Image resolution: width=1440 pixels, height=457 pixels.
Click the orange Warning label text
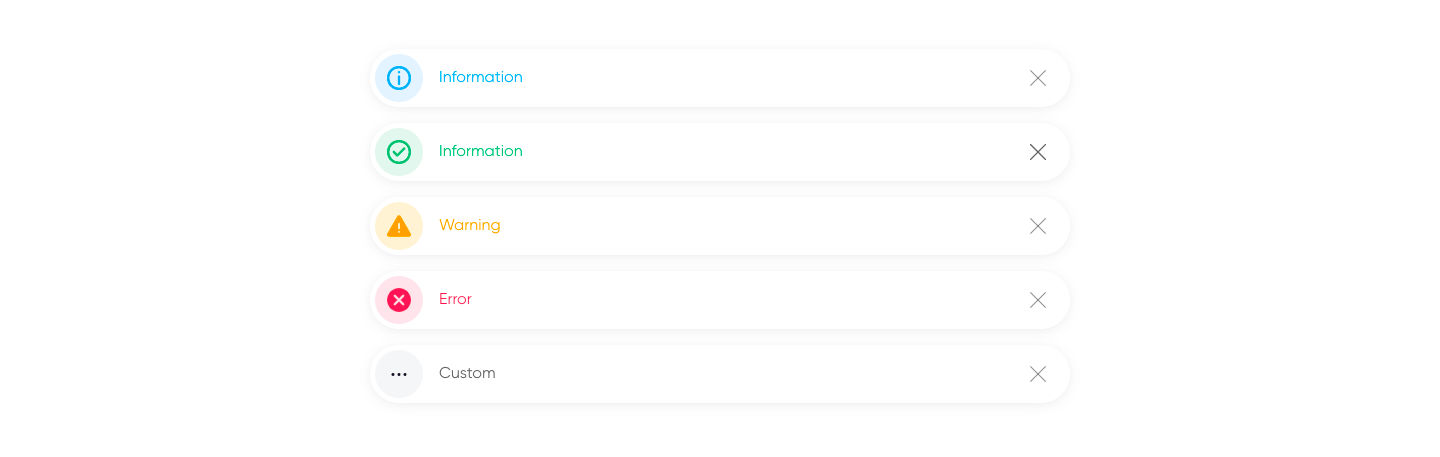[470, 225]
